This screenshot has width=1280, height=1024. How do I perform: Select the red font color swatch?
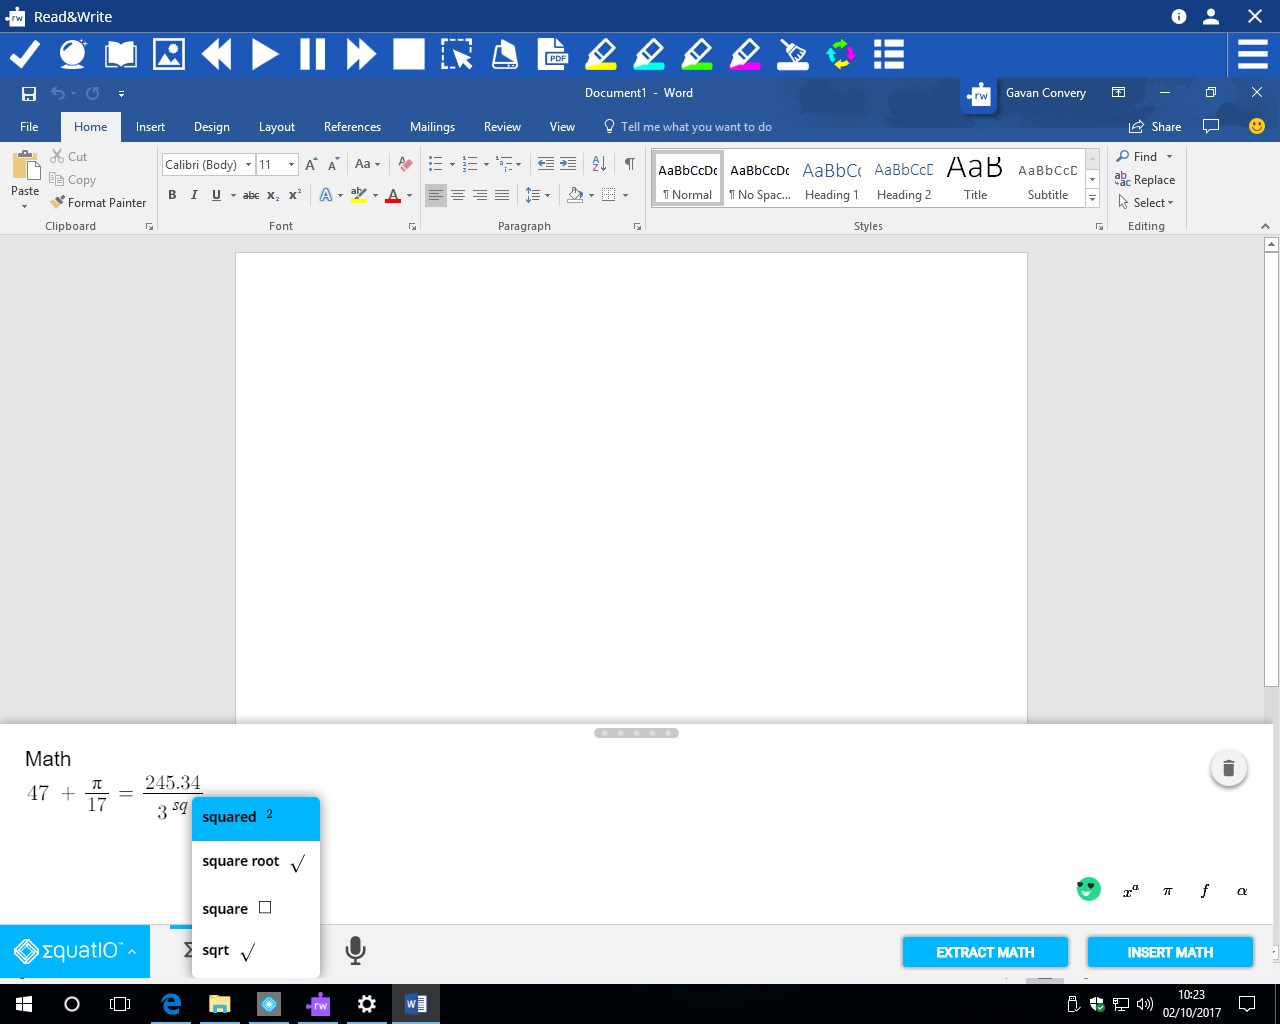395,195
